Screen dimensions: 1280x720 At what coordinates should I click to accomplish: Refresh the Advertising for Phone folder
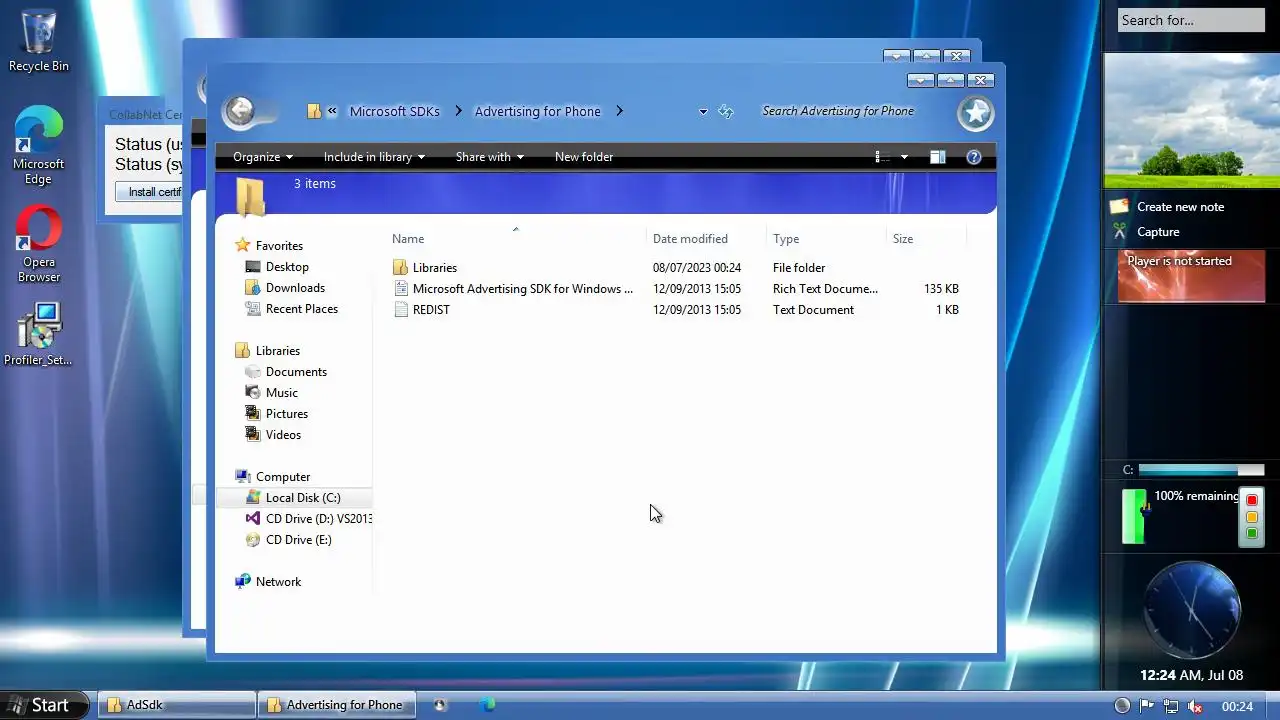726,112
